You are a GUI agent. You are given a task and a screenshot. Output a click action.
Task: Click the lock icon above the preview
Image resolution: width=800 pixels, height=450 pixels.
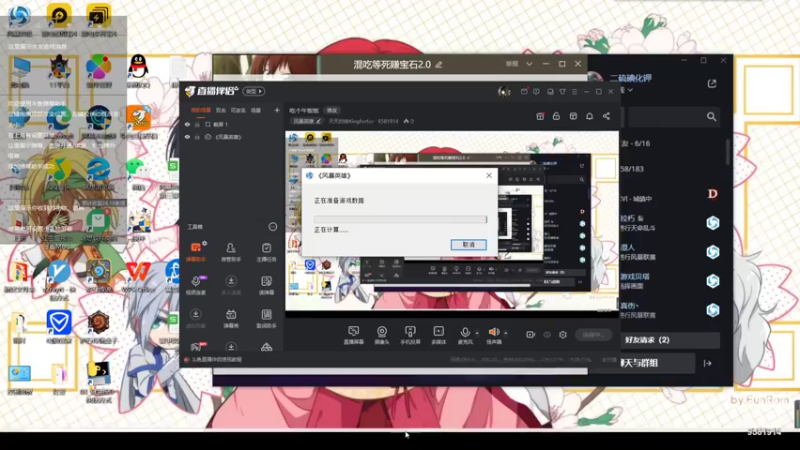[x=556, y=116]
